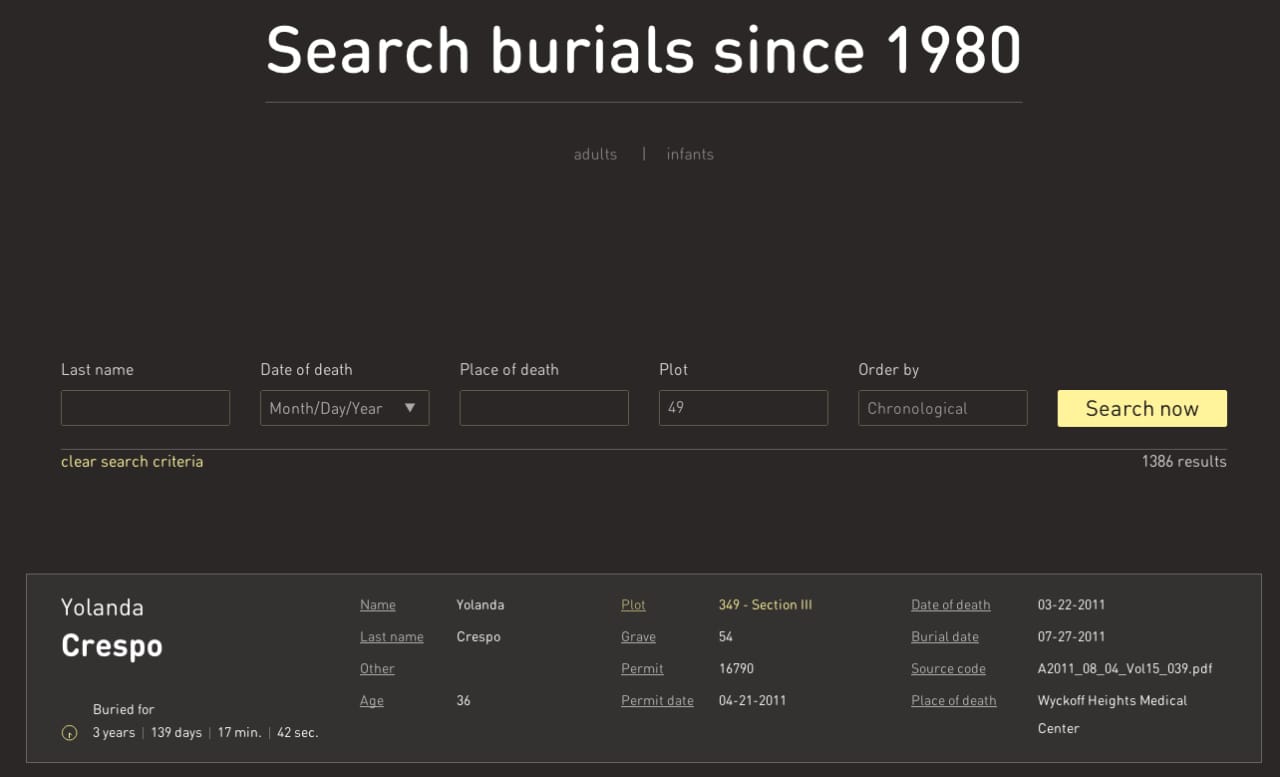The image size is (1280, 777).
Task: Click the Permit date link
Action: click(x=657, y=701)
